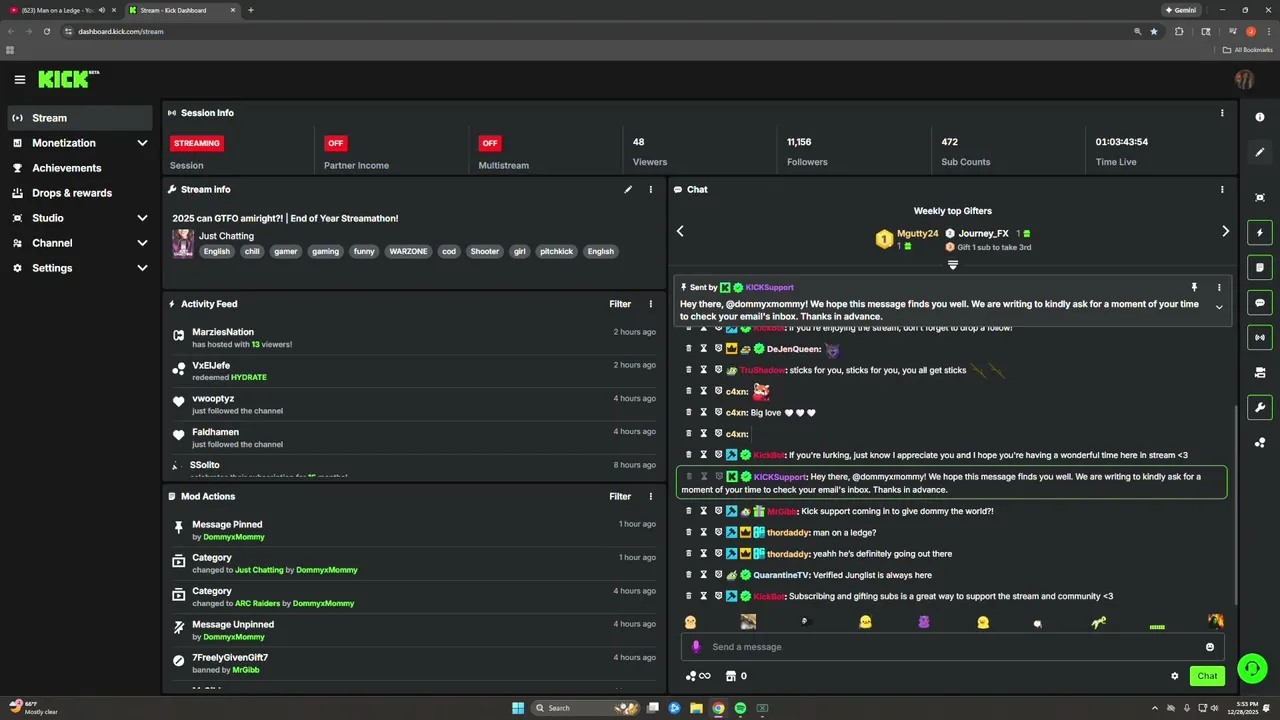
Task: Toggle the clipboard panel icon in right sidebar
Action: (1259, 267)
